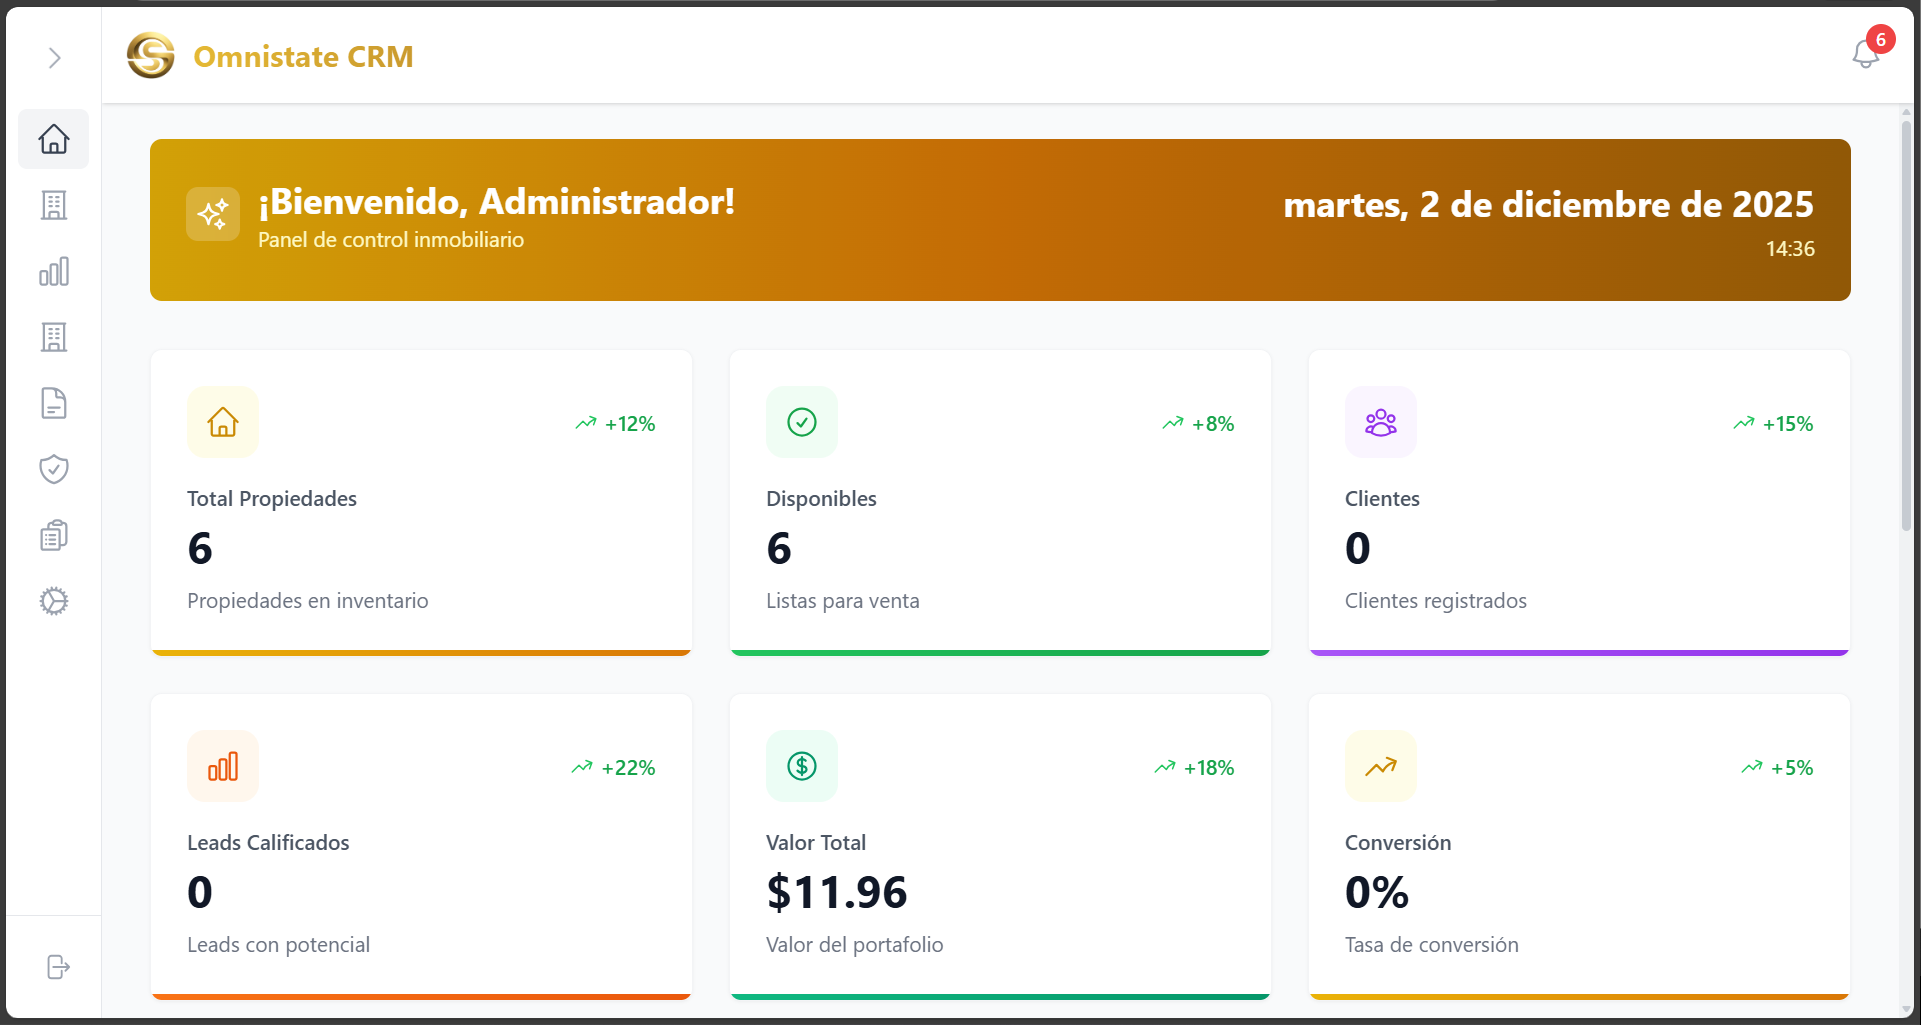Viewport: 1921px width, 1025px height.
Task: Select the Clientes card showing 0 registered
Action: [1578, 501]
